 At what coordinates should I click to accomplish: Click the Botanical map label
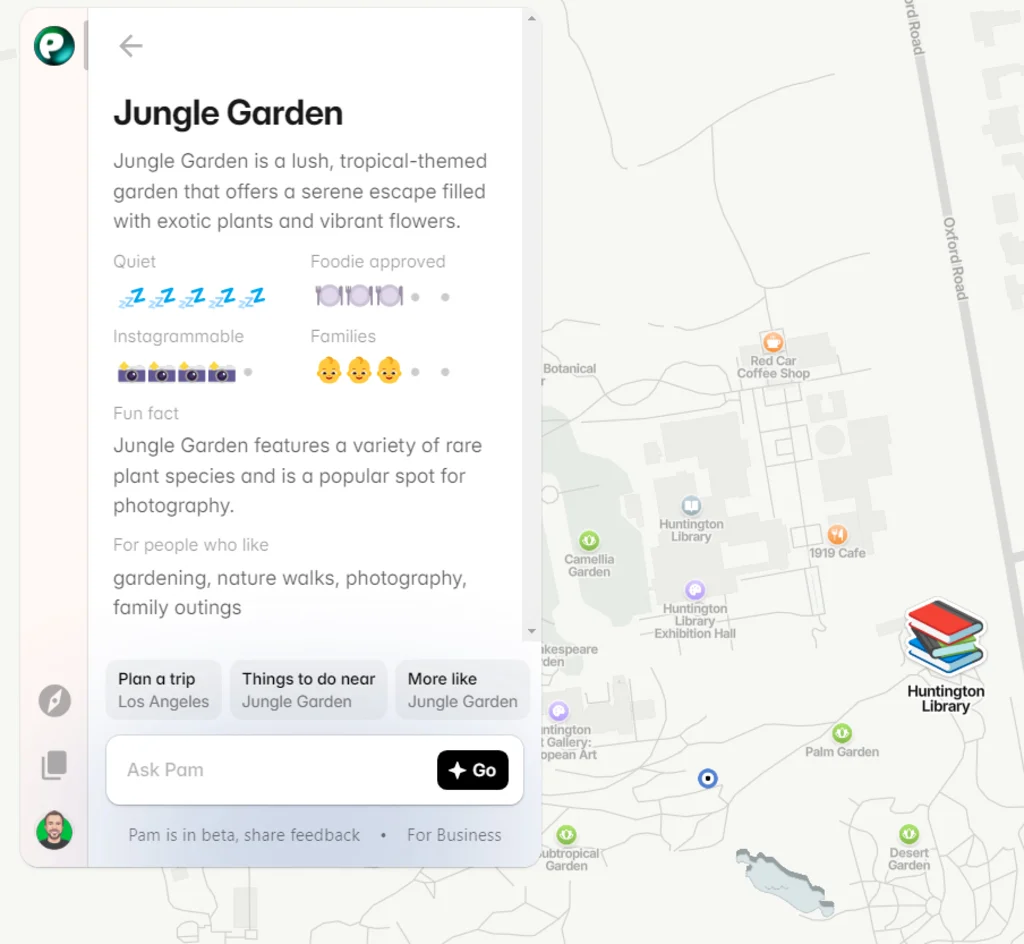(569, 368)
